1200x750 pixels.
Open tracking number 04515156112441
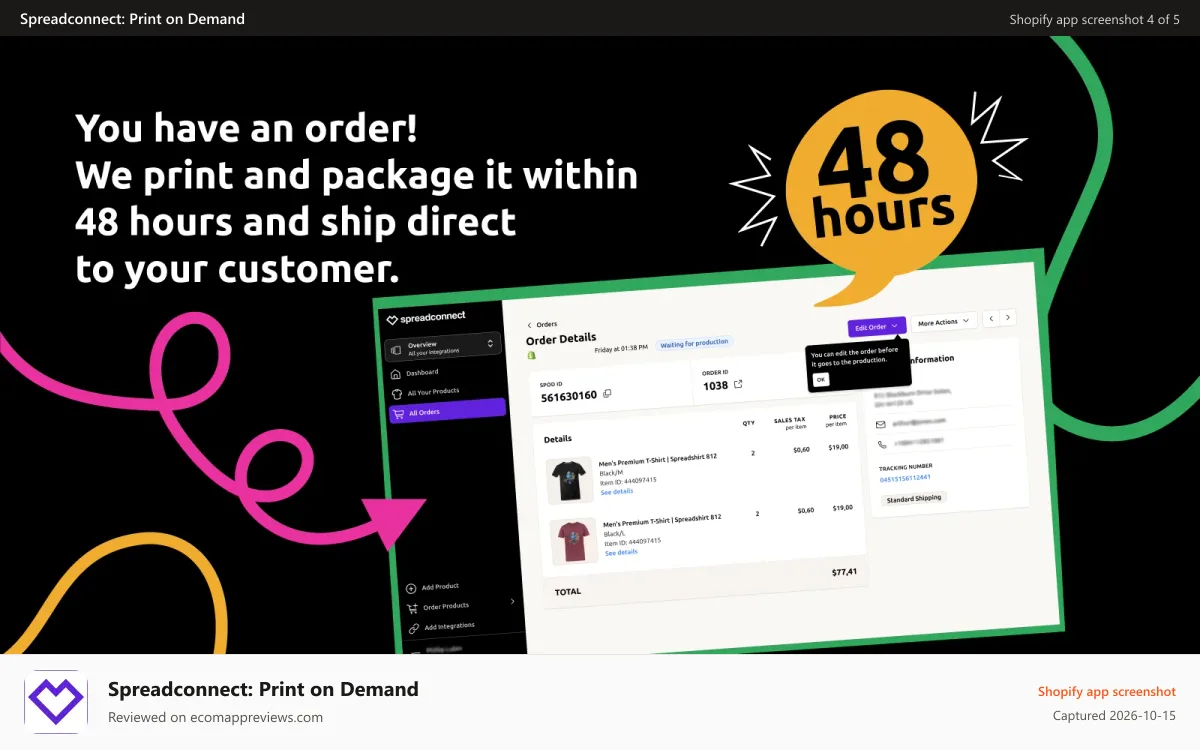(906, 478)
